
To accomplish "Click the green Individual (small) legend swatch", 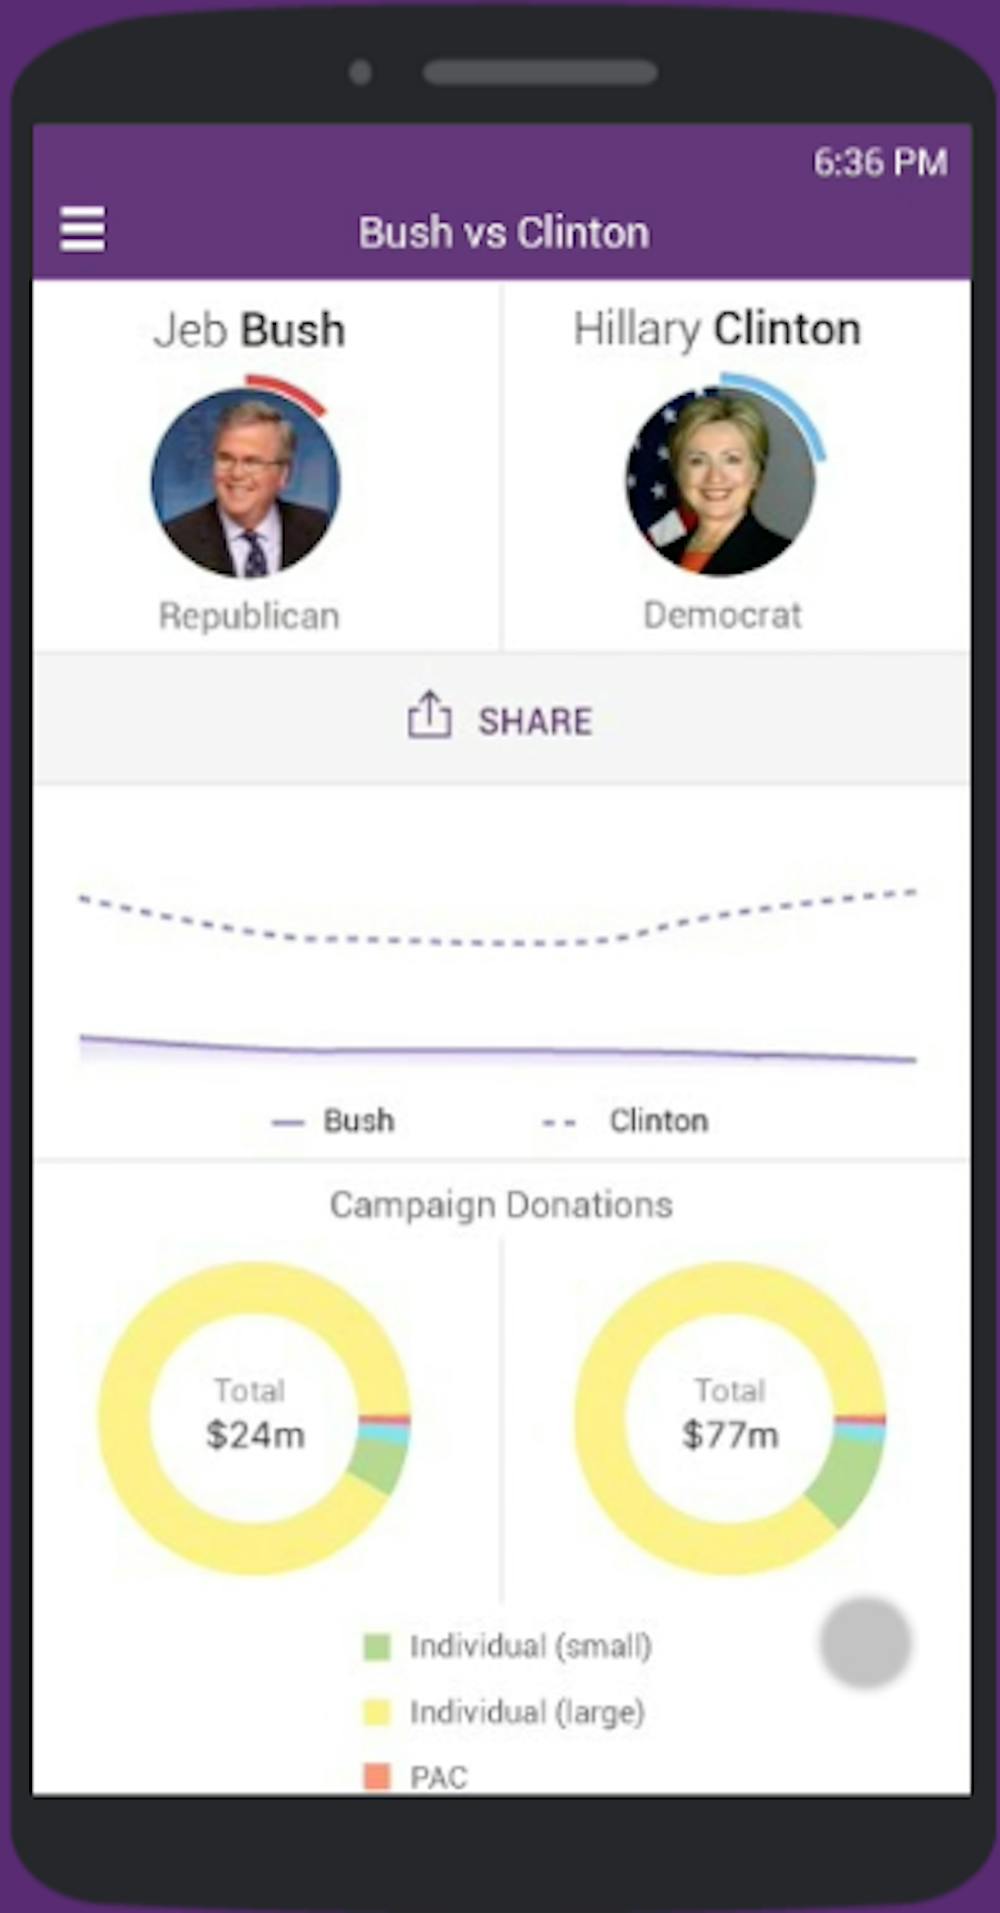I will [377, 1646].
